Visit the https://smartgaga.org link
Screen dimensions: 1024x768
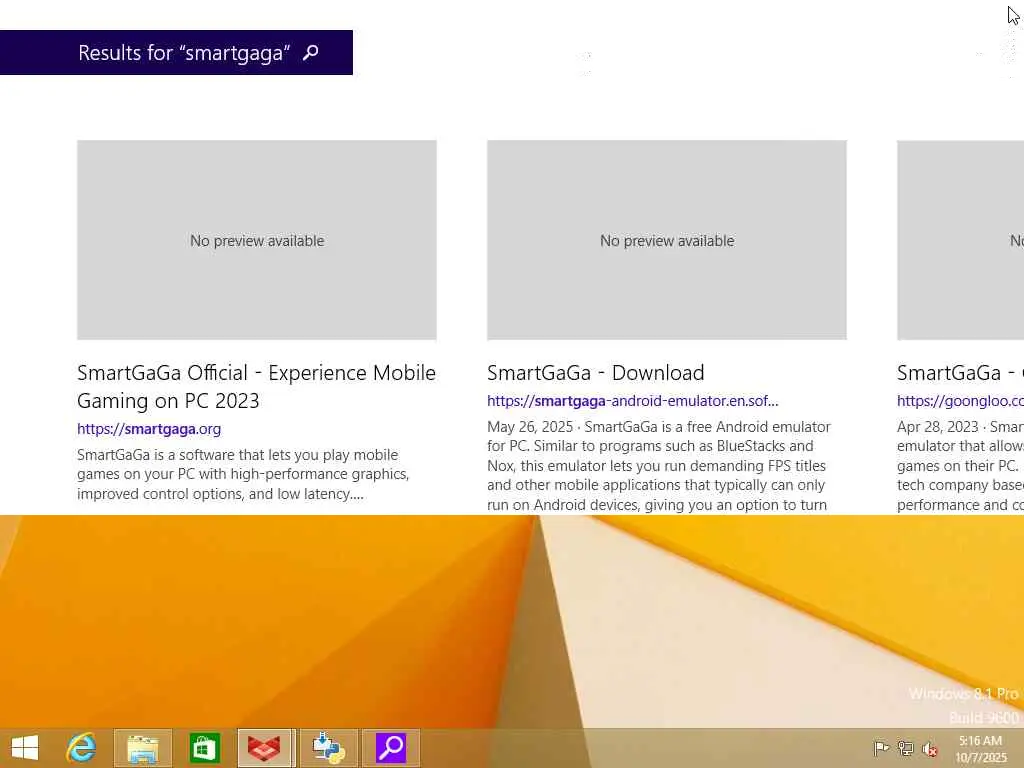149,429
